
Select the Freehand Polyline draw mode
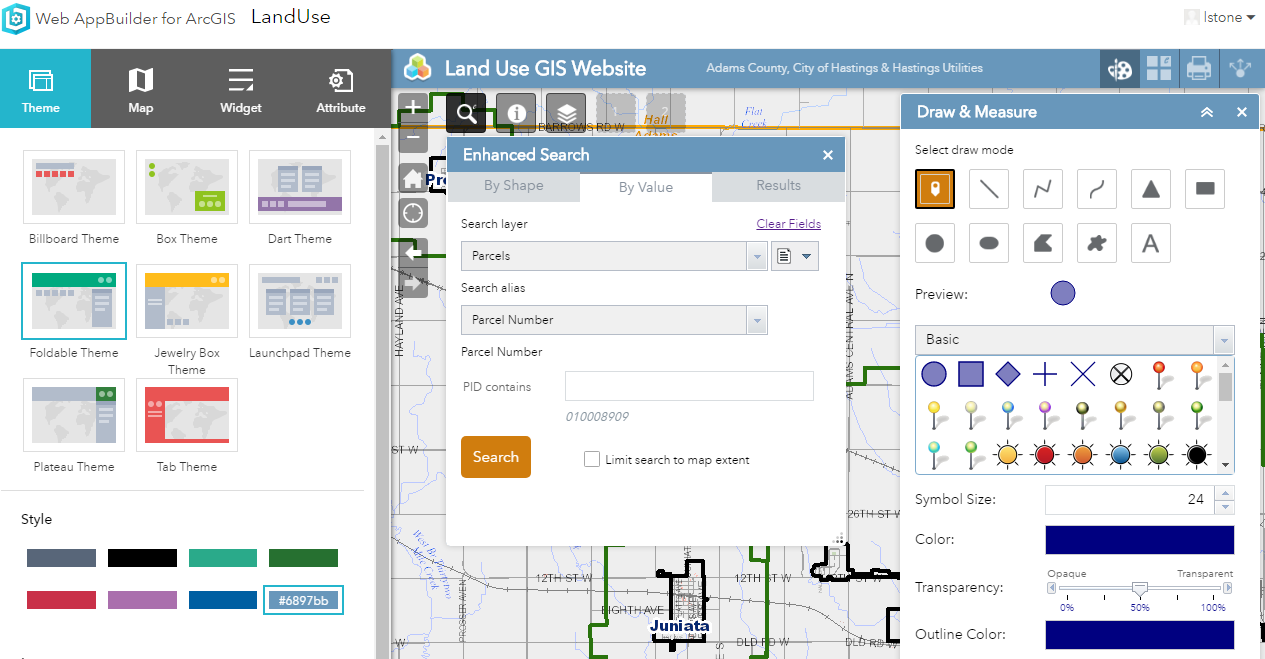pyautogui.click(x=1097, y=188)
